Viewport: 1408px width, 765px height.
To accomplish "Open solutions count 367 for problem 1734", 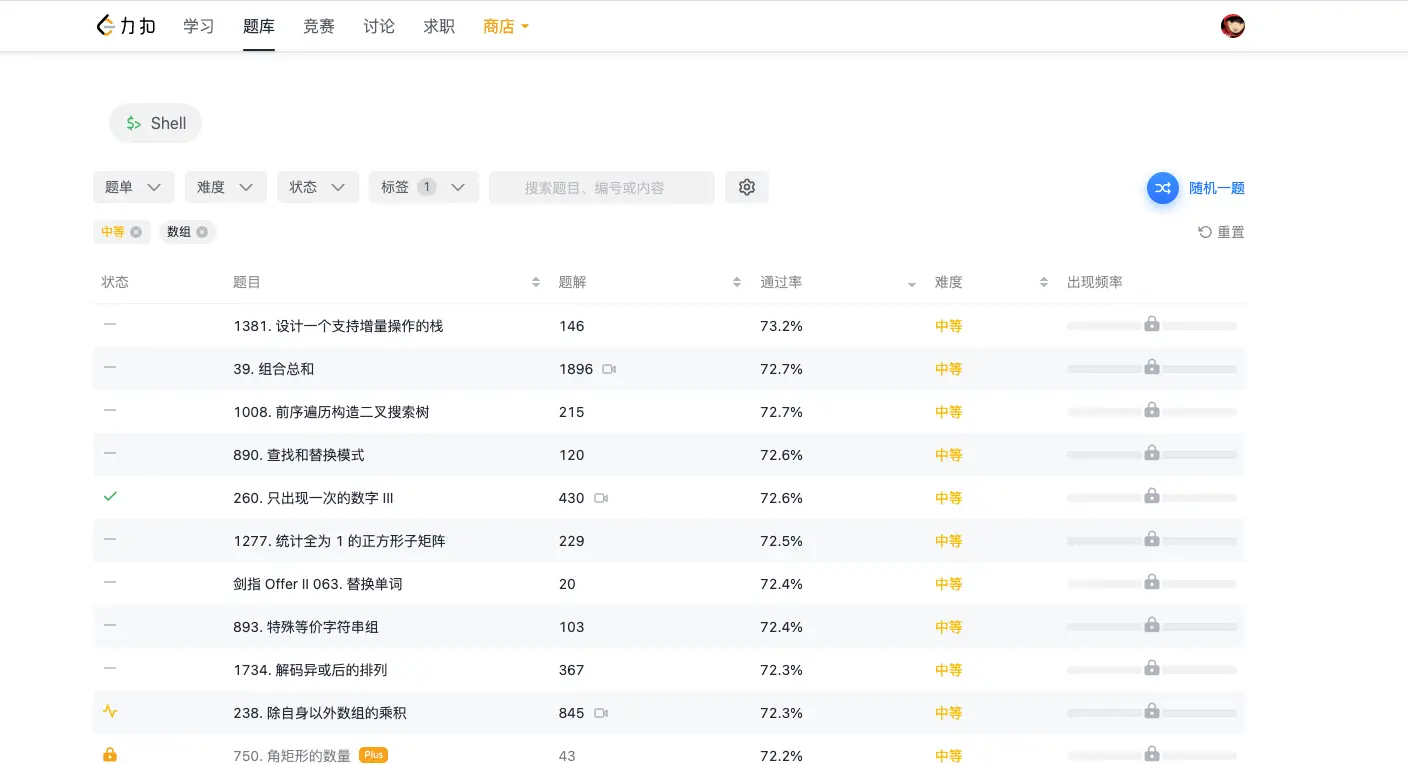I will point(572,670).
